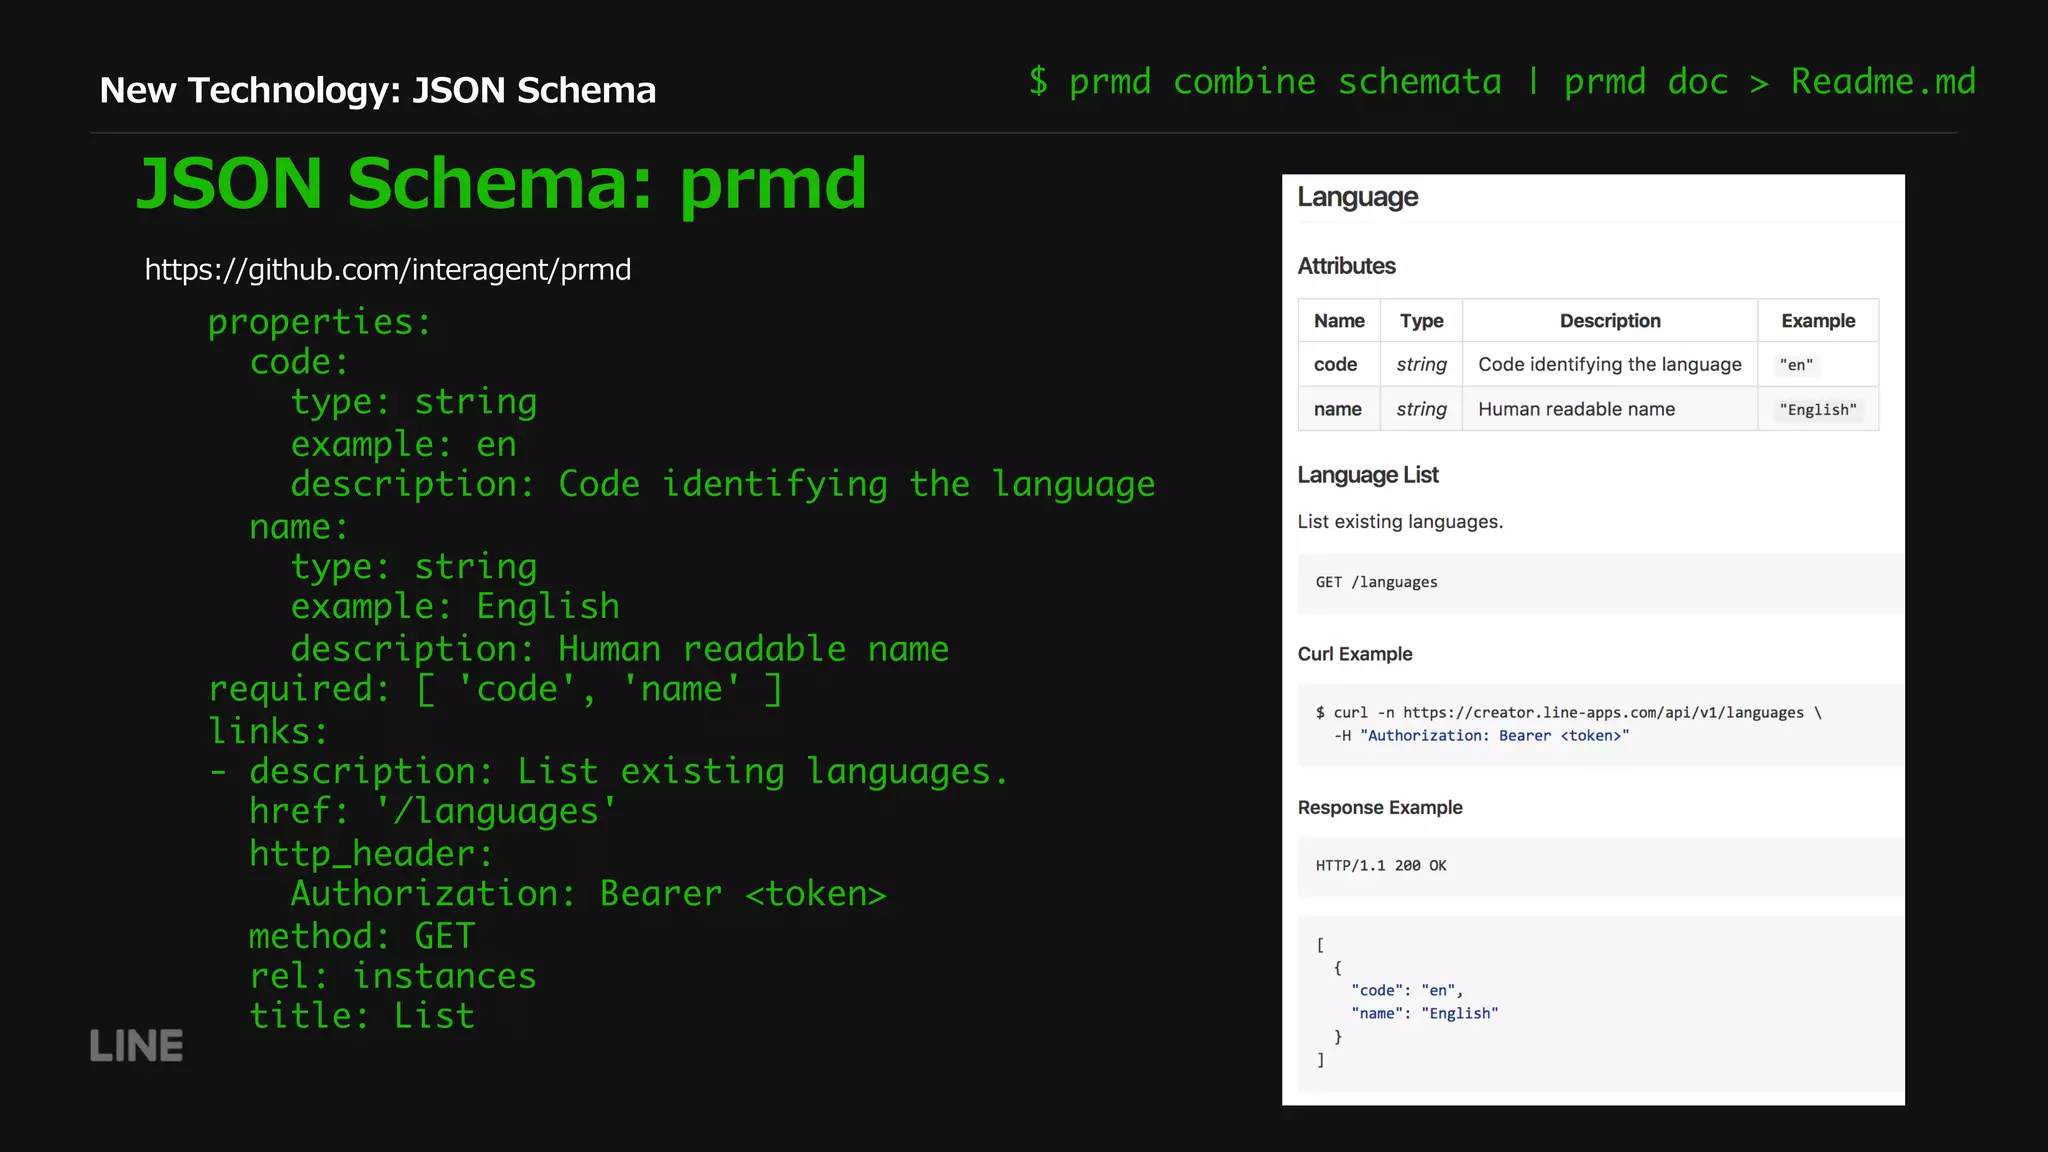
Task: Click 'description: Human readable name' YAML line
Action: point(620,649)
